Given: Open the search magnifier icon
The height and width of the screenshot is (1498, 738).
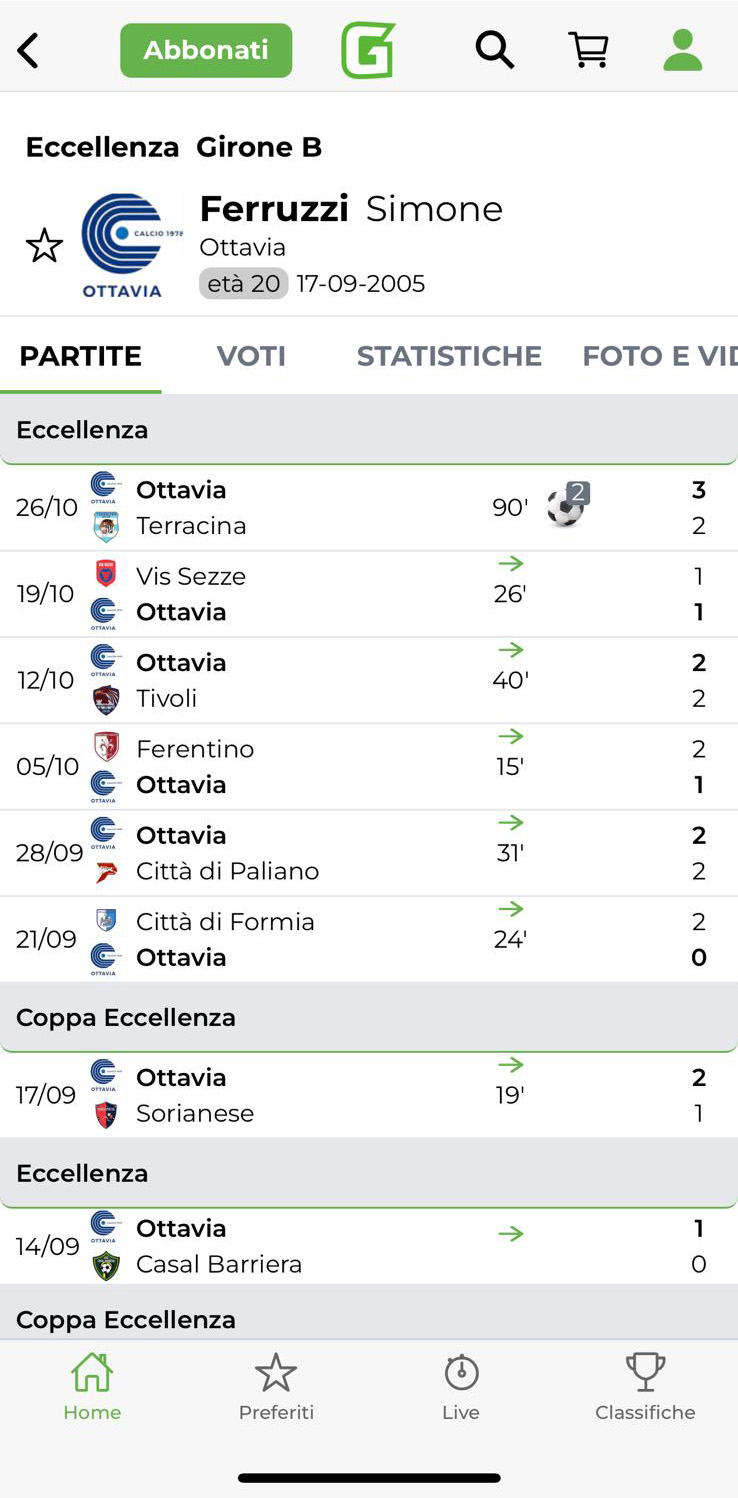Looking at the screenshot, I should coord(494,49).
